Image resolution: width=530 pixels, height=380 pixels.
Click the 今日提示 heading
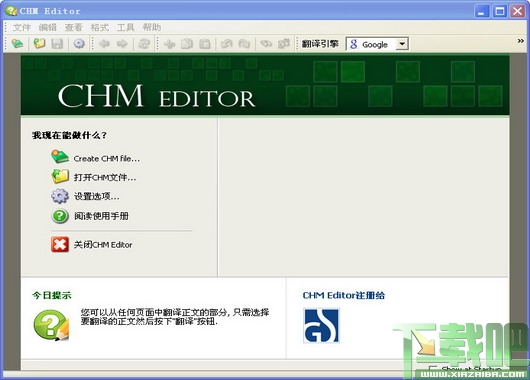click(52, 295)
